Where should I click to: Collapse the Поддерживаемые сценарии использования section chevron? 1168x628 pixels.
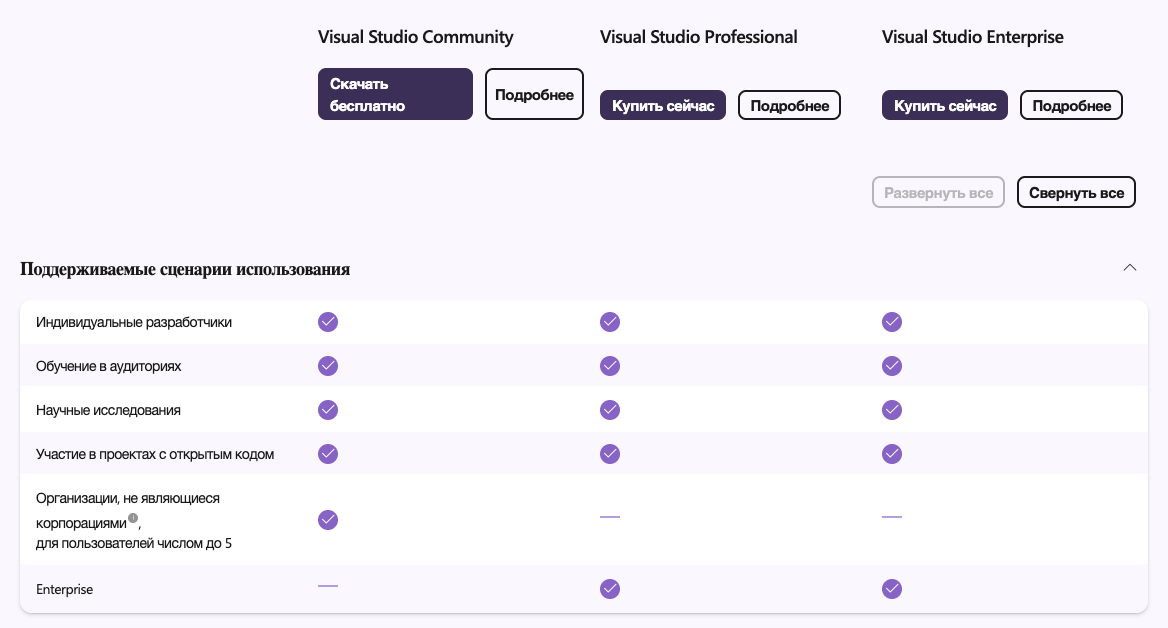coord(1130,268)
